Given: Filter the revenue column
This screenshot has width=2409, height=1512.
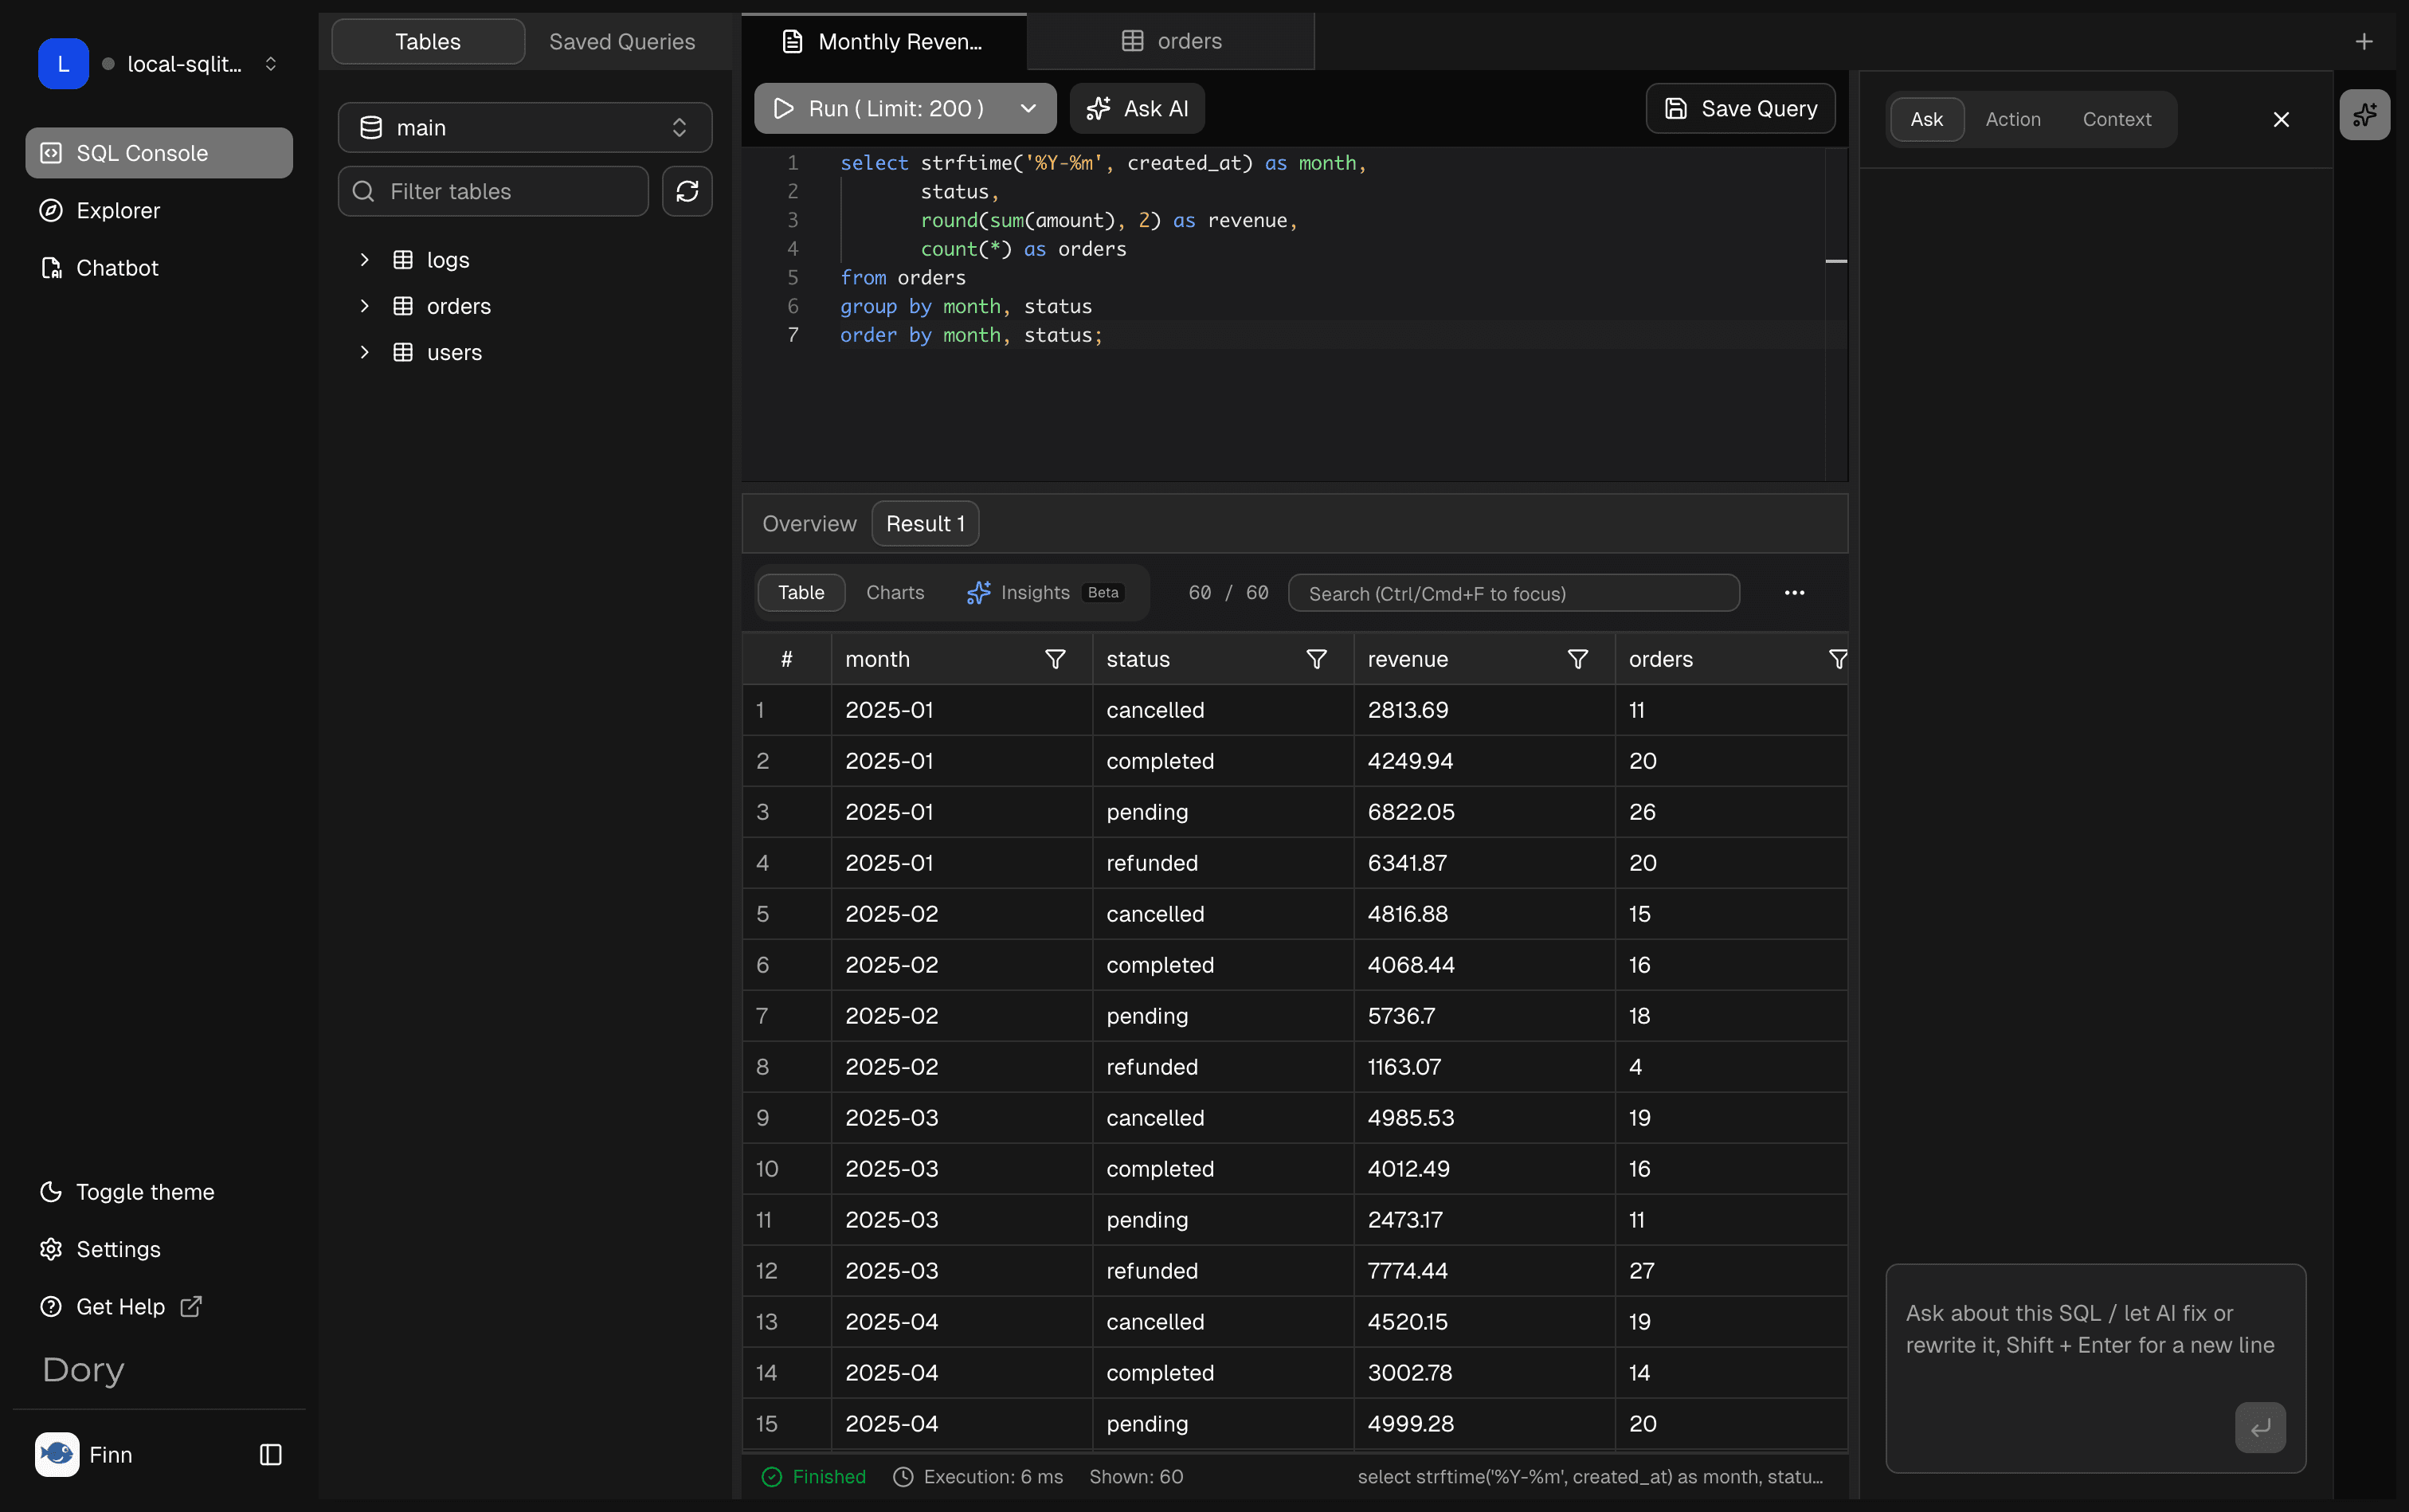Looking at the screenshot, I should coord(1577,659).
